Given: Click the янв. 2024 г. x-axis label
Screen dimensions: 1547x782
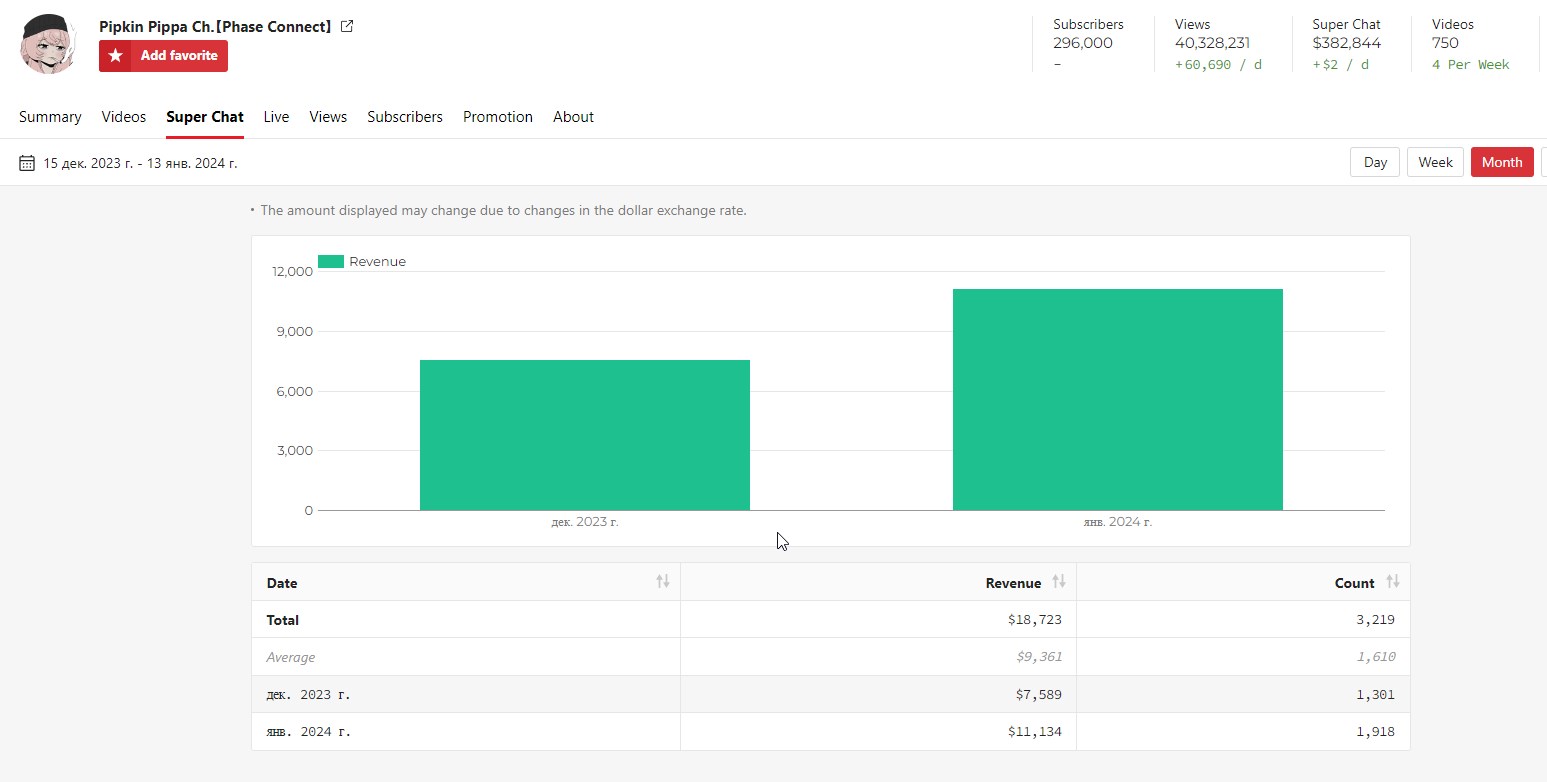Looking at the screenshot, I should click(1118, 522).
